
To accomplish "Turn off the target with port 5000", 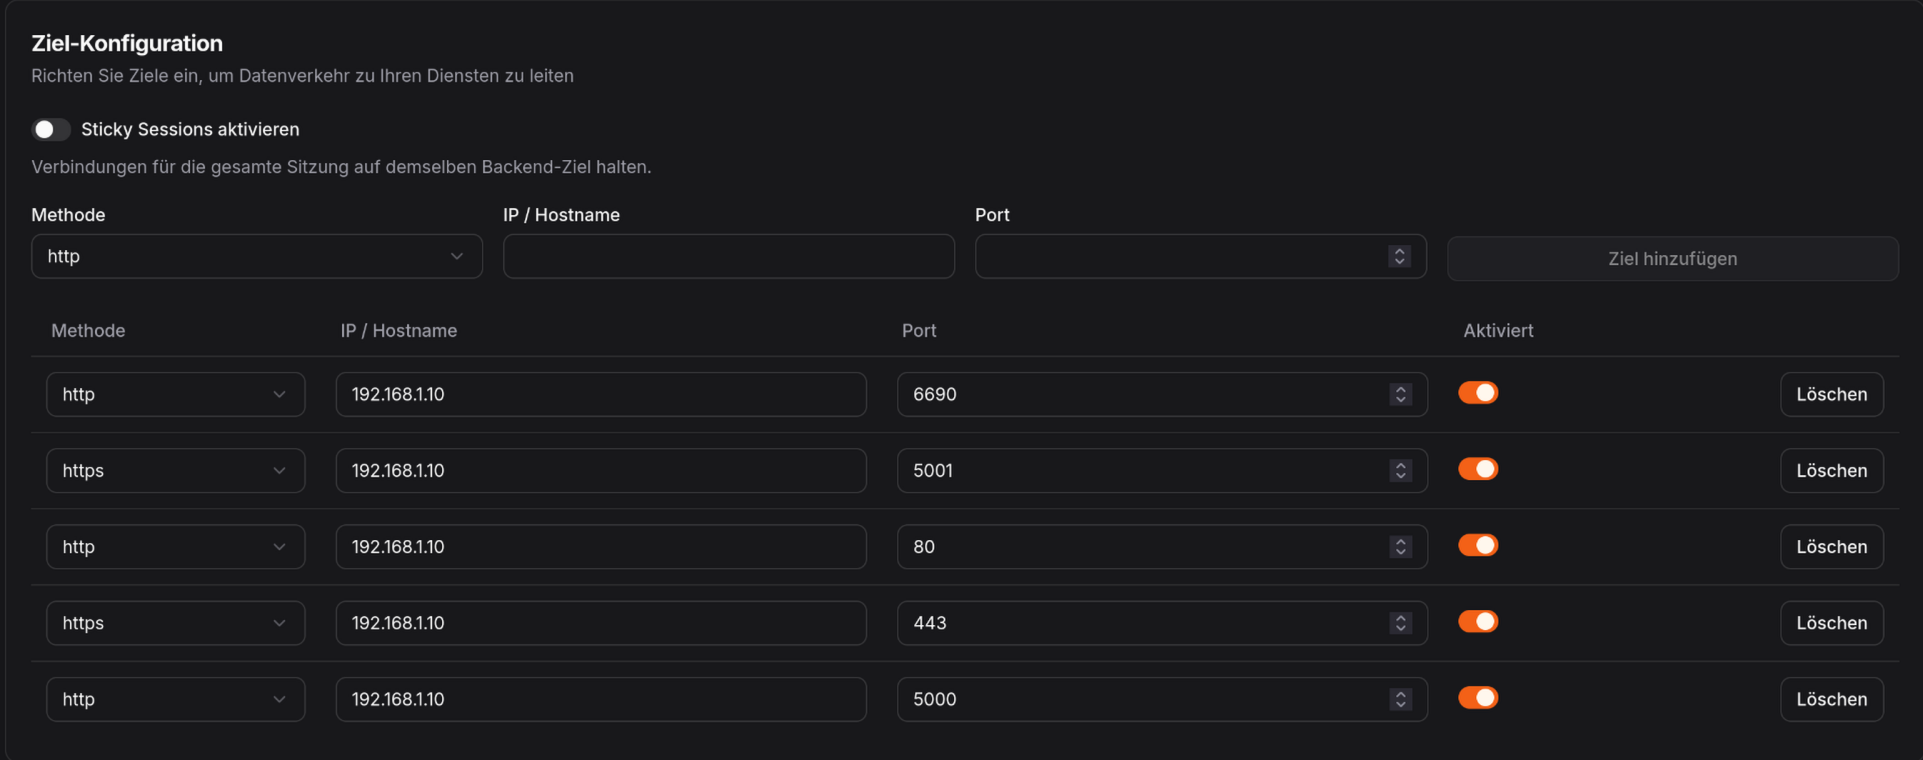I will pos(1478,697).
